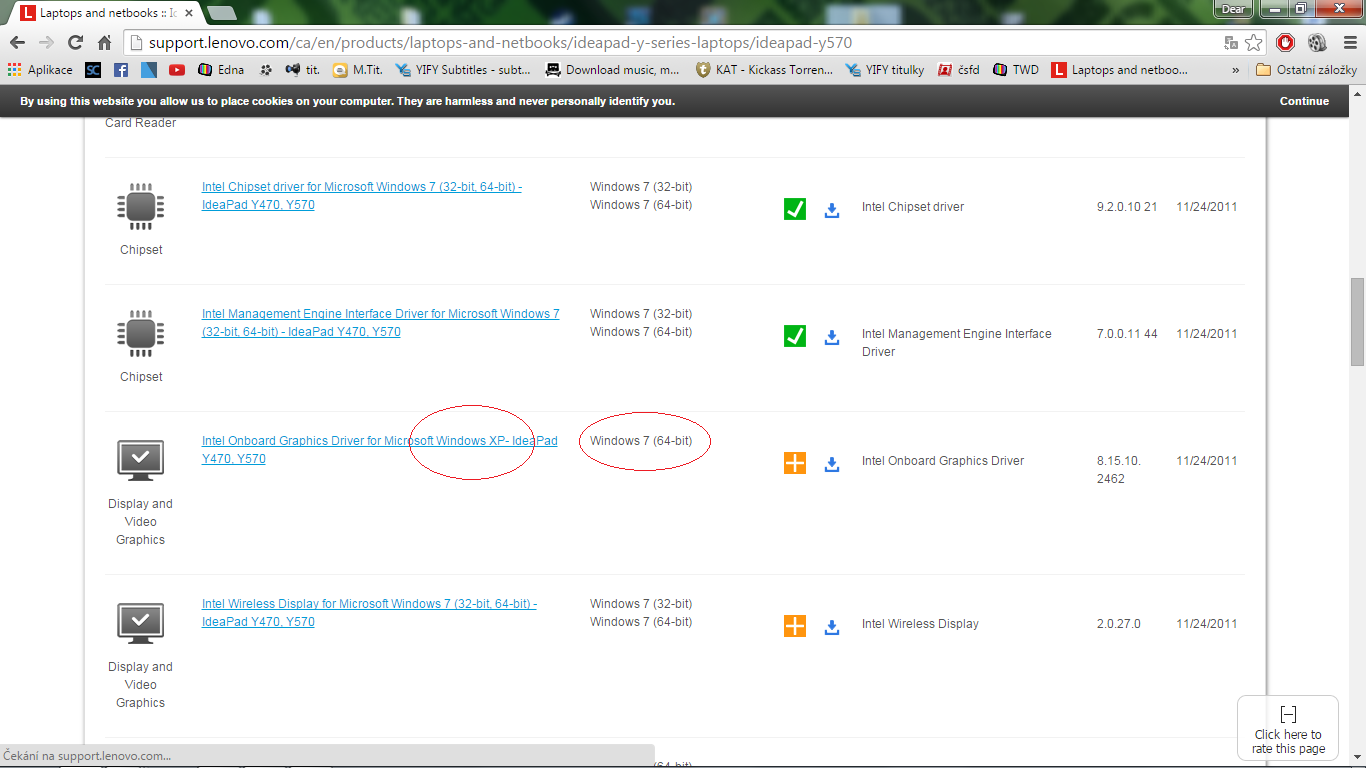Click the address bar URL field
Viewport: 1366px width, 768px height.
680,43
